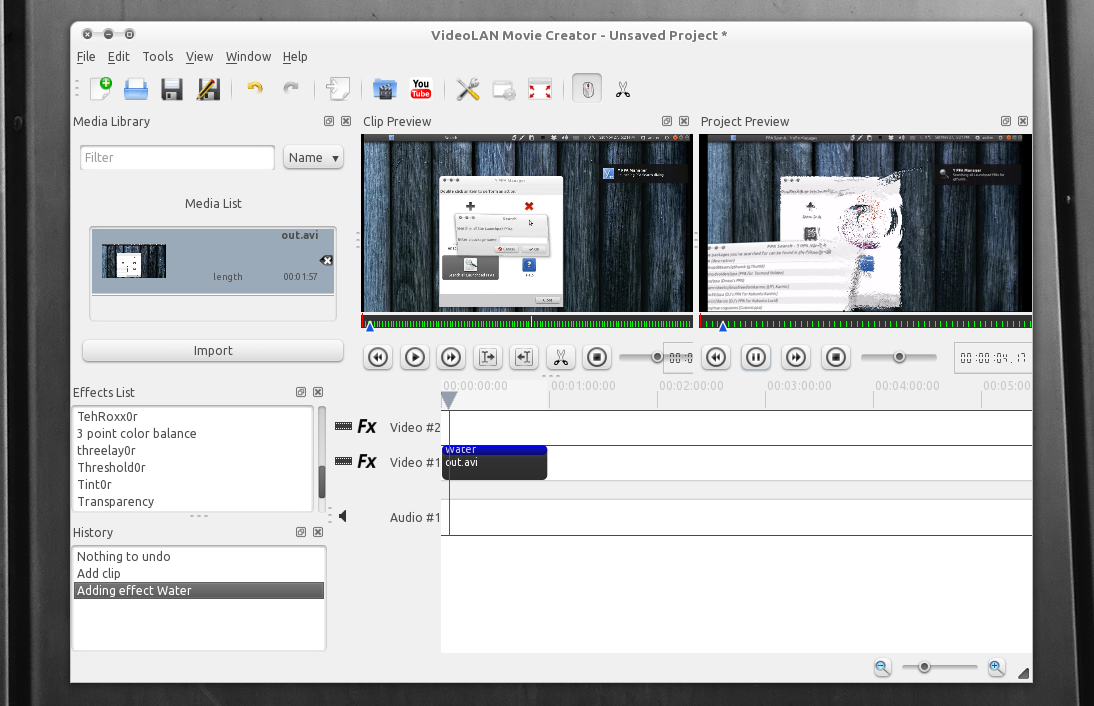The height and width of the screenshot is (706, 1094).
Task: Close the Effects List panel
Action: (318, 393)
